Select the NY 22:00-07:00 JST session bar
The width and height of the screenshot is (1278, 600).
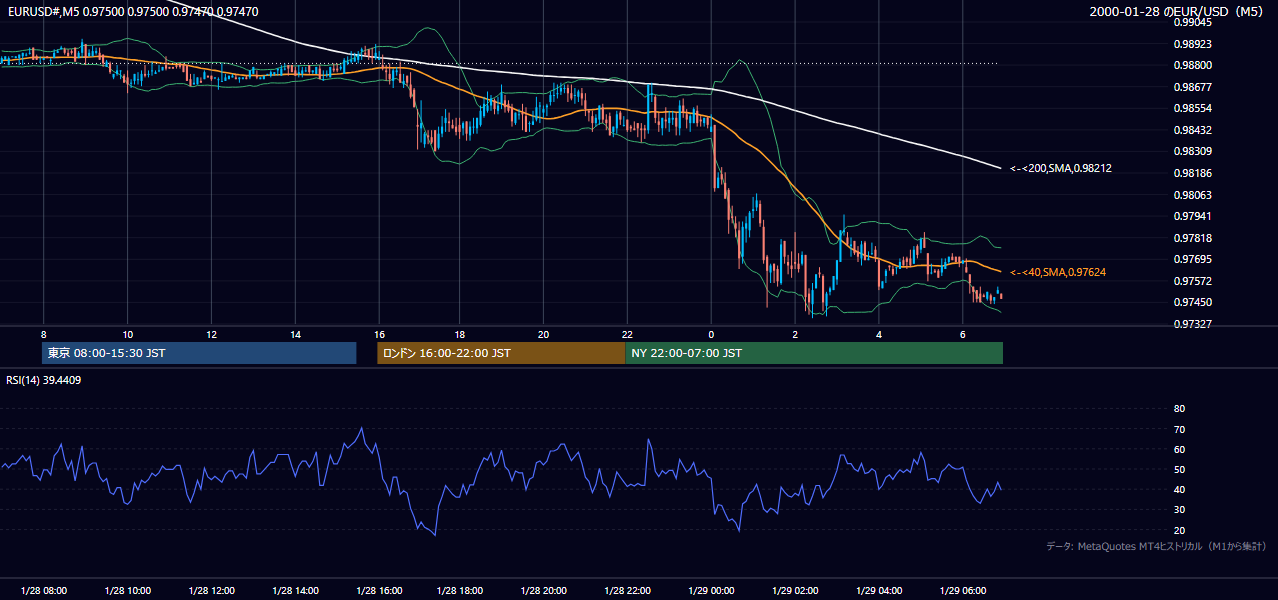[x=814, y=353]
